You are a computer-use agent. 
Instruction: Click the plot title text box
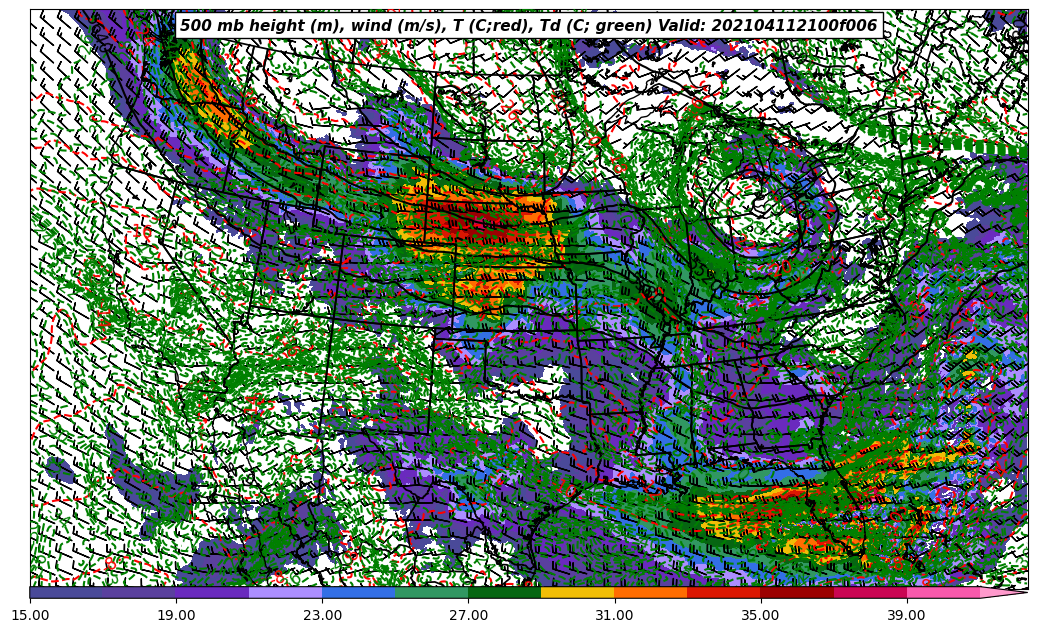pos(528,26)
